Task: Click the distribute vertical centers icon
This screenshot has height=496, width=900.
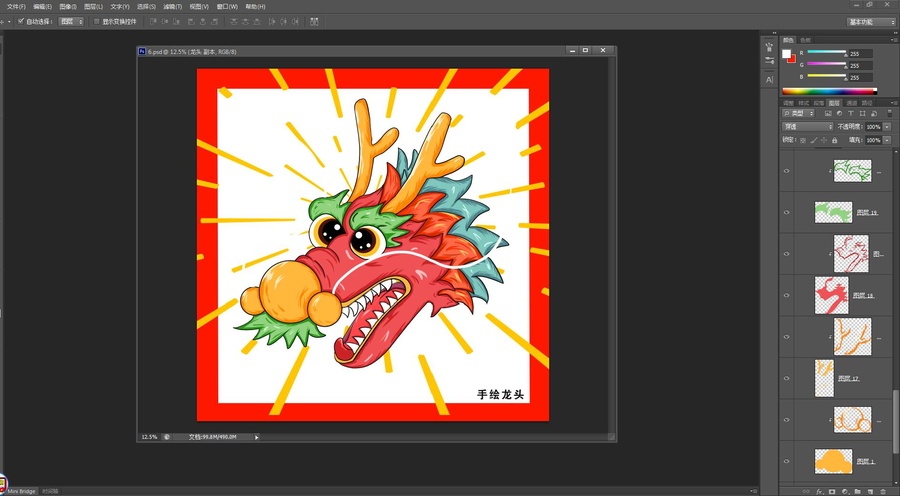Action: click(245, 22)
